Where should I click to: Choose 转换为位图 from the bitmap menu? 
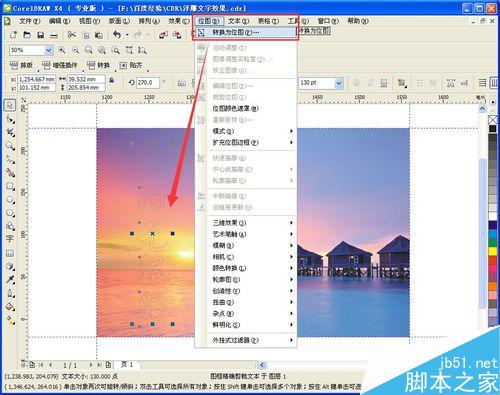point(246,33)
